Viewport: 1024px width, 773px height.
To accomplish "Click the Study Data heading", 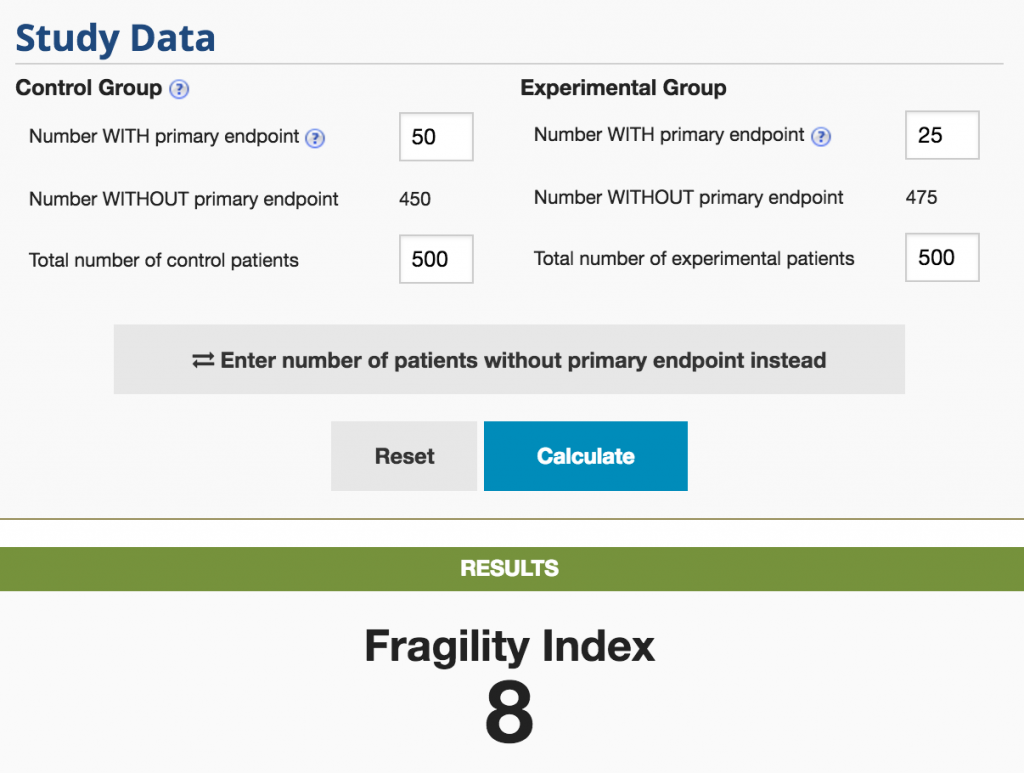I will coord(115,37).
